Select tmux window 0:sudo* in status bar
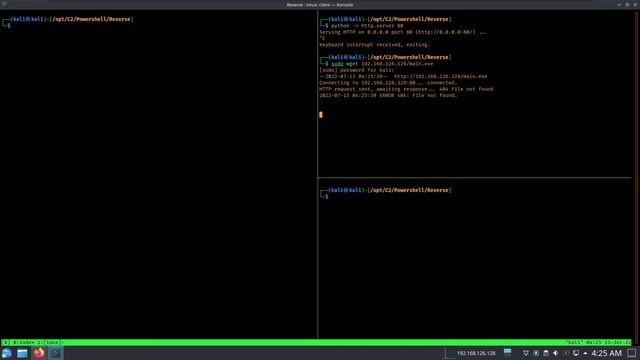This screenshot has height=360, width=640. click(x=24, y=342)
